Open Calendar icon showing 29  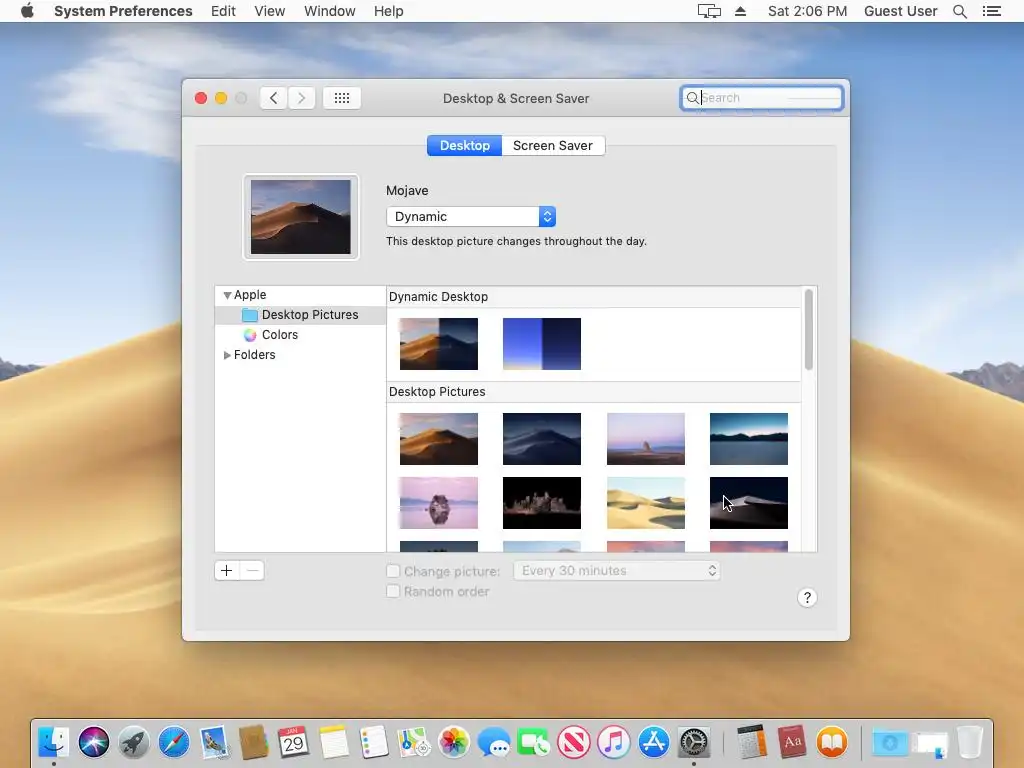293,743
